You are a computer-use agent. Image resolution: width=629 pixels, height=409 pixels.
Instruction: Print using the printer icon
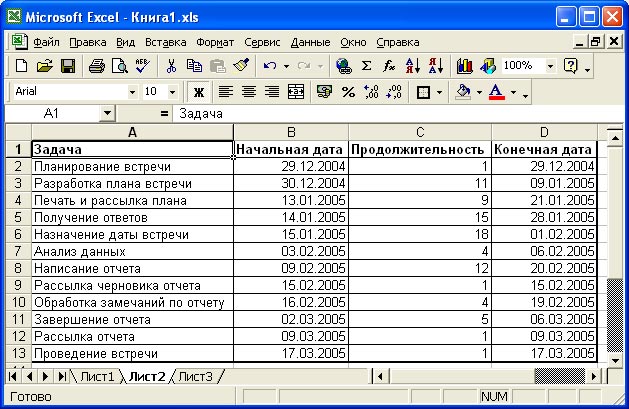click(x=97, y=66)
